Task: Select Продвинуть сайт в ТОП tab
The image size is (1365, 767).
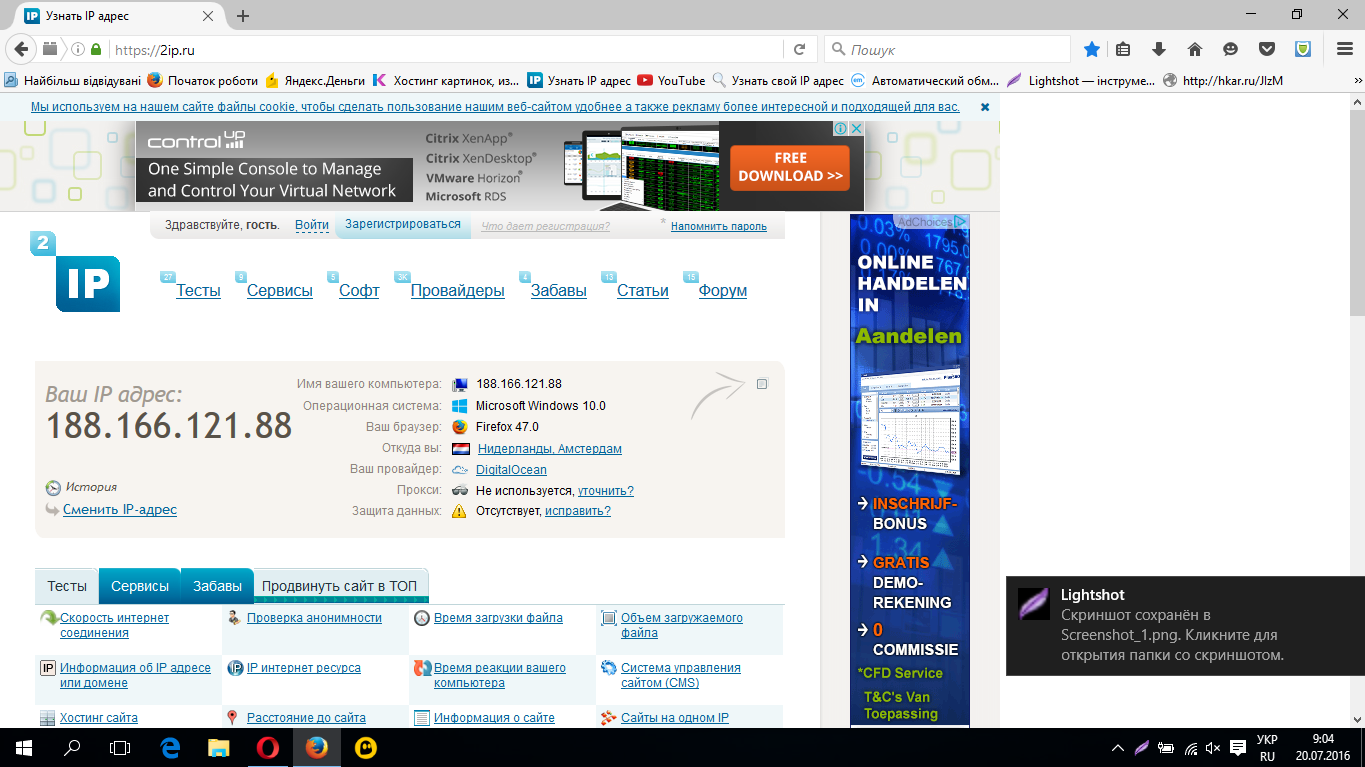Action: point(340,586)
